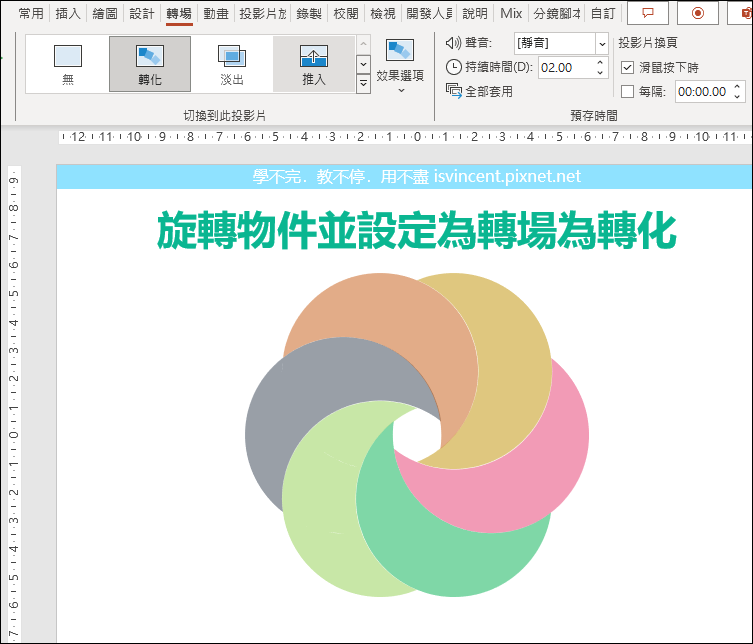Open the 插入 tab
The height and width of the screenshot is (644, 753).
[x=68, y=13]
